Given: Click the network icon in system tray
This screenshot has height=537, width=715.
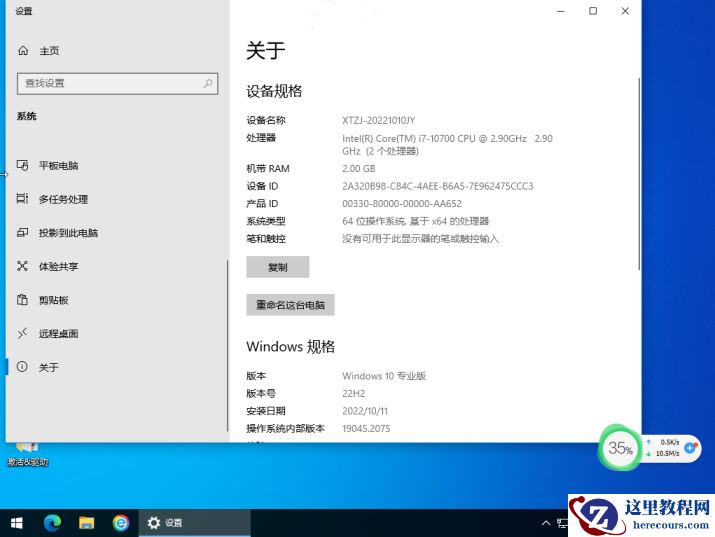Looking at the screenshot, I should 562,523.
